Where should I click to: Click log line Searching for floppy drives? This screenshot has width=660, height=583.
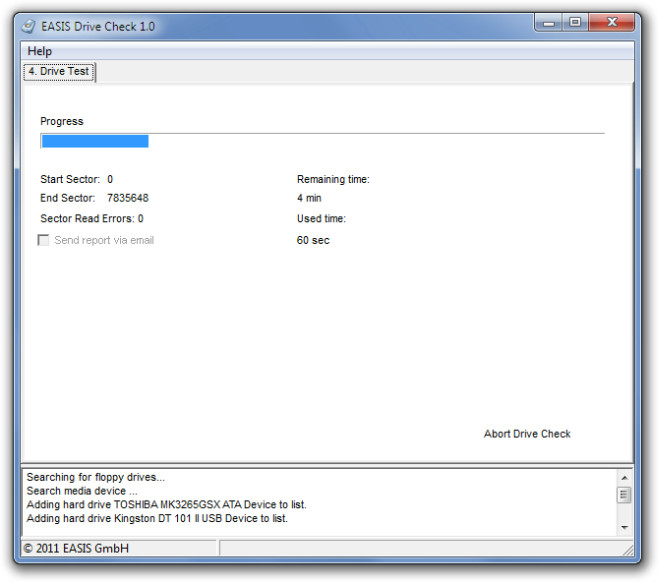coord(96,477)
